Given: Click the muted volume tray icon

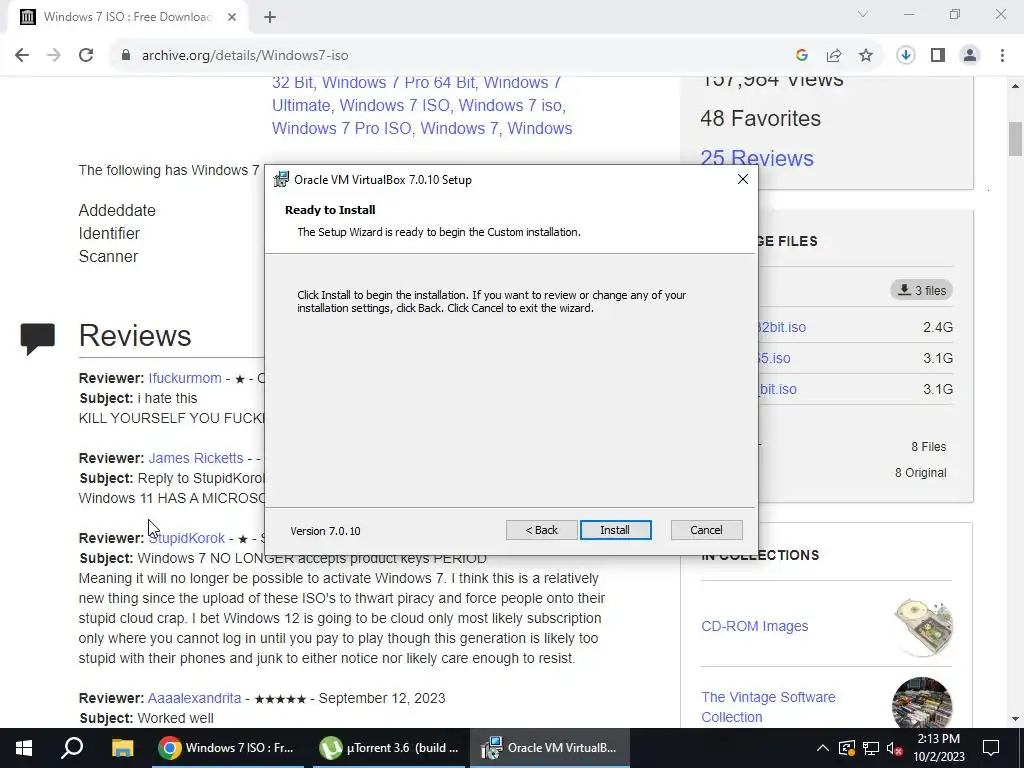Looking at the screenshot, I should (x=895, y=748).
